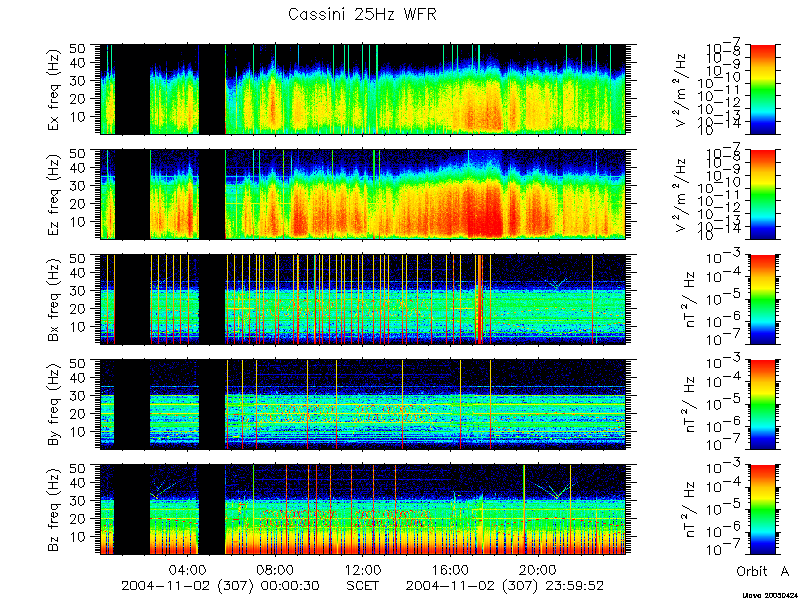Click the V²/m²/Hz unit label beside Ex colorbar
Viewport: 800px width, 600px height.
click(682, 90)
